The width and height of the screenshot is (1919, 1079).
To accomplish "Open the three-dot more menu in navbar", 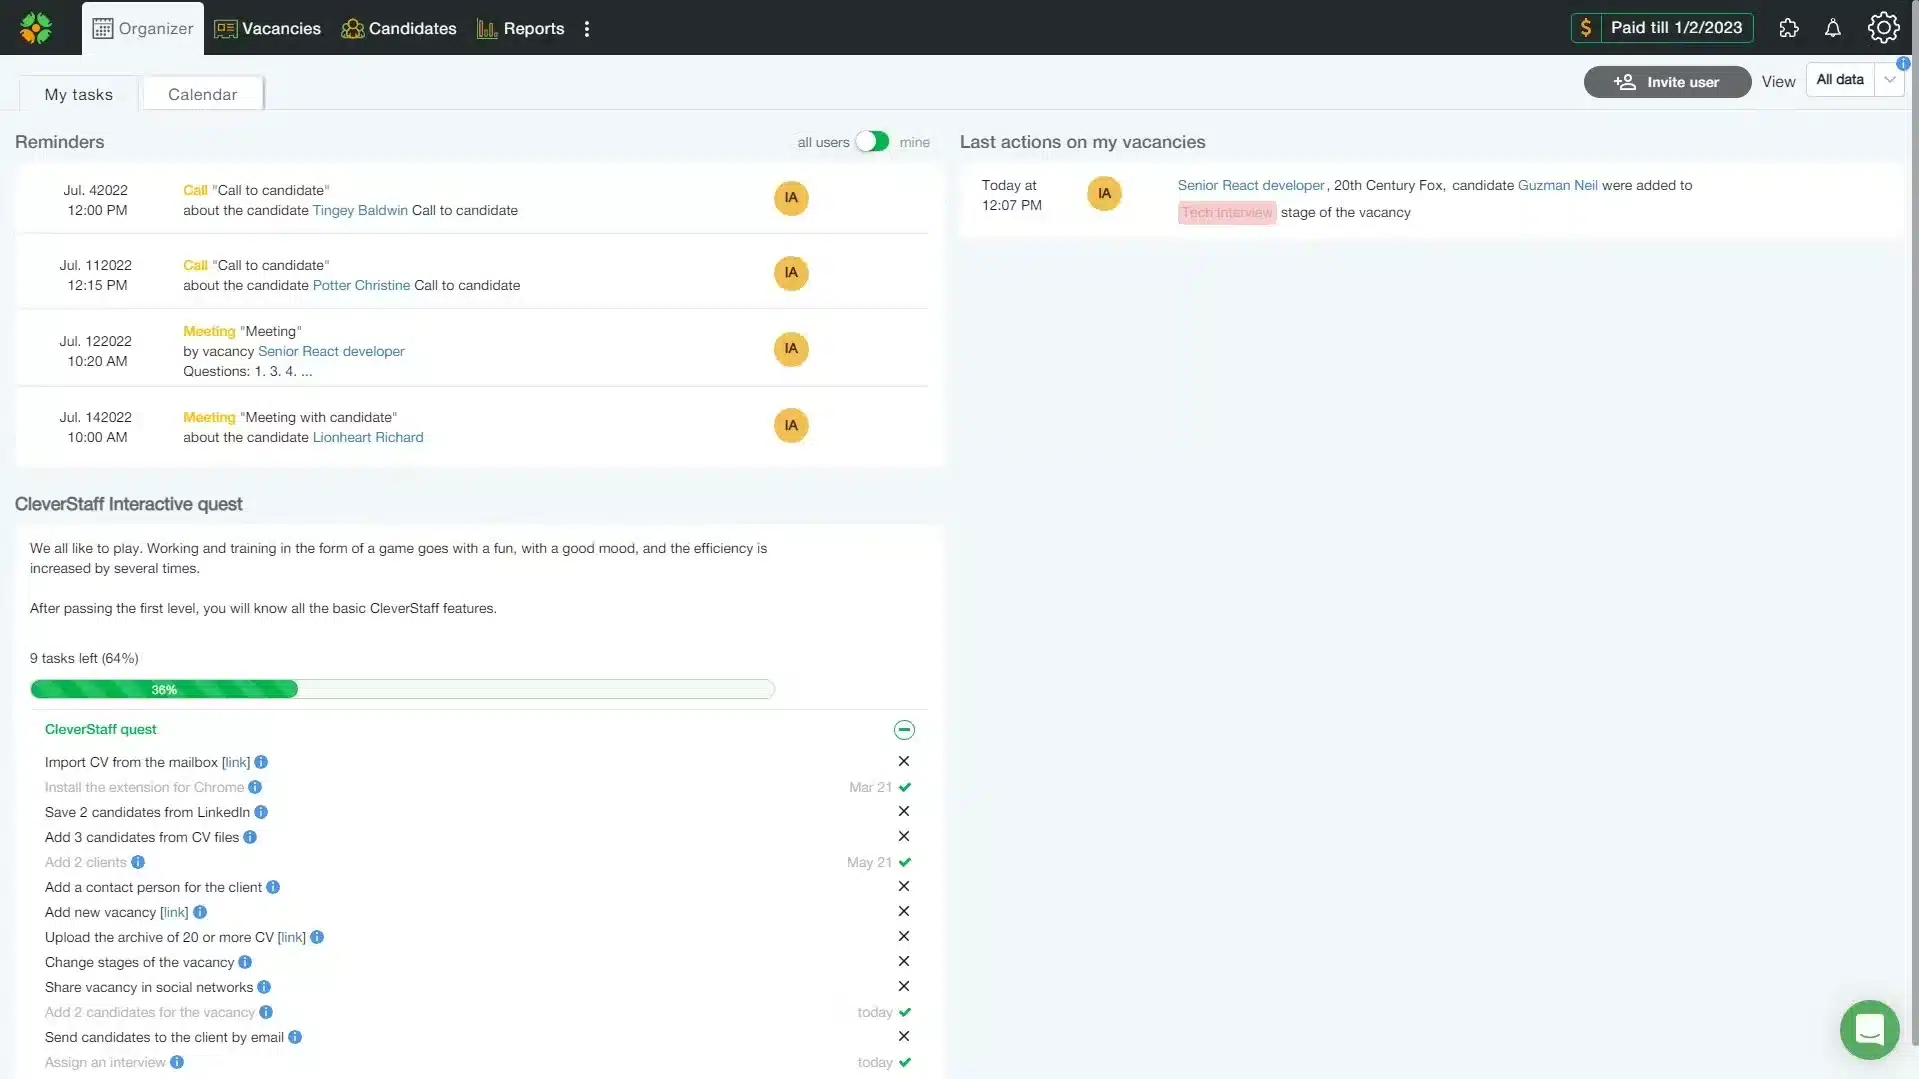I will click(x=587, y=29).
